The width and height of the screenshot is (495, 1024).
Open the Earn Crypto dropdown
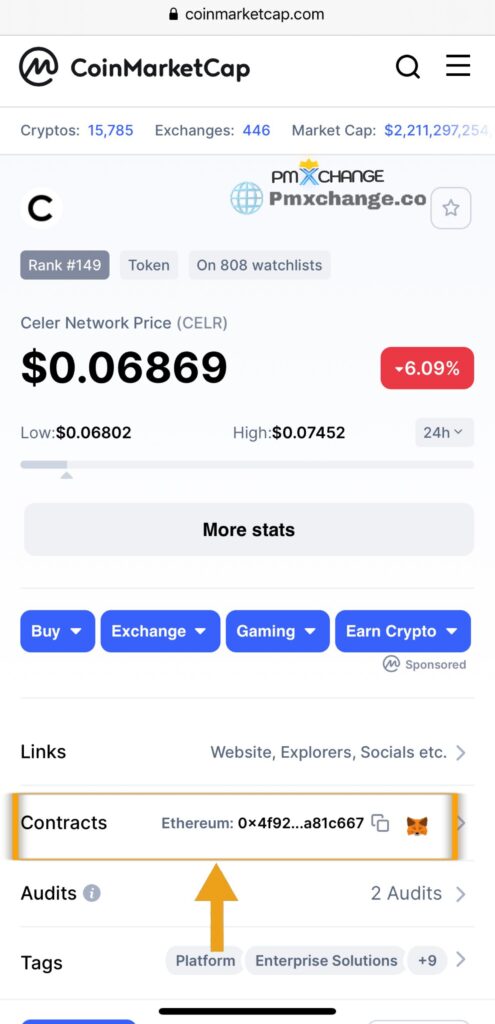click(x=403, y=631)
